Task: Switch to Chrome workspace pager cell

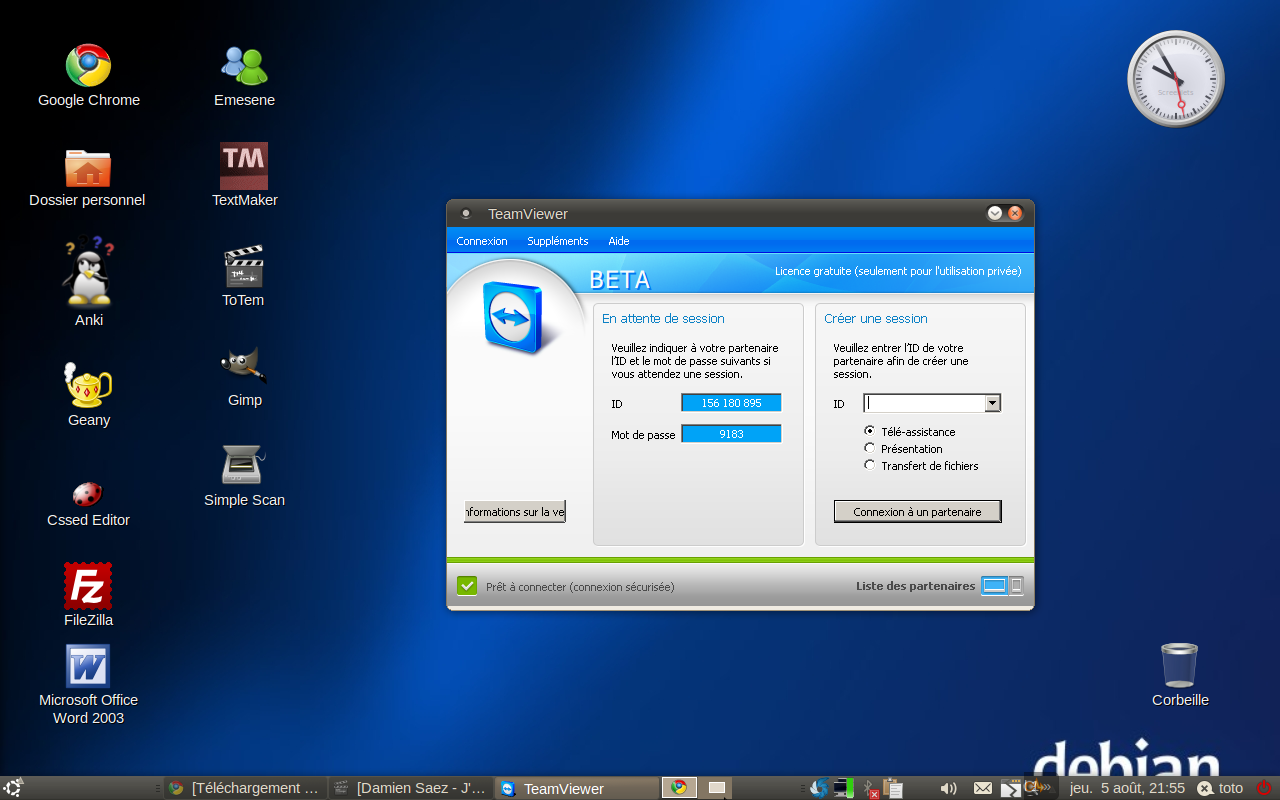Action: click(679, 788)
